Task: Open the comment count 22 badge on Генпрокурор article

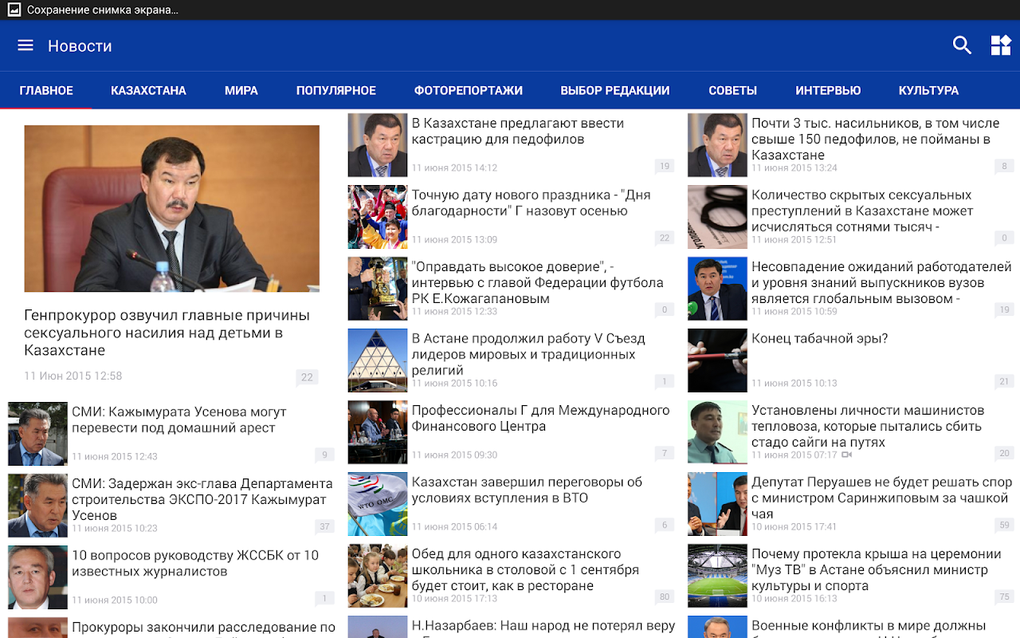Action: point(307,377)
